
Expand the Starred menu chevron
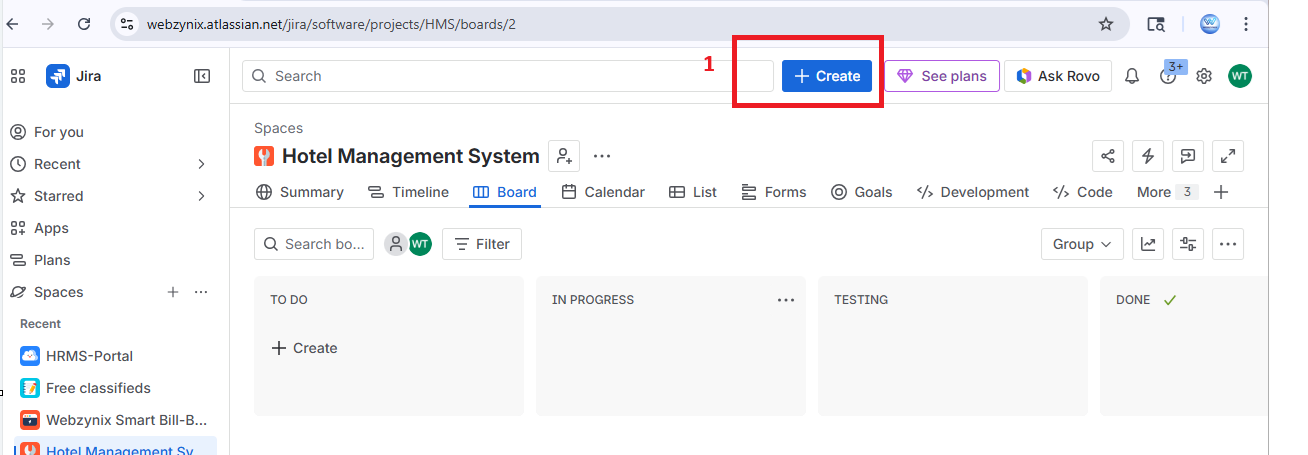point(201,196)
